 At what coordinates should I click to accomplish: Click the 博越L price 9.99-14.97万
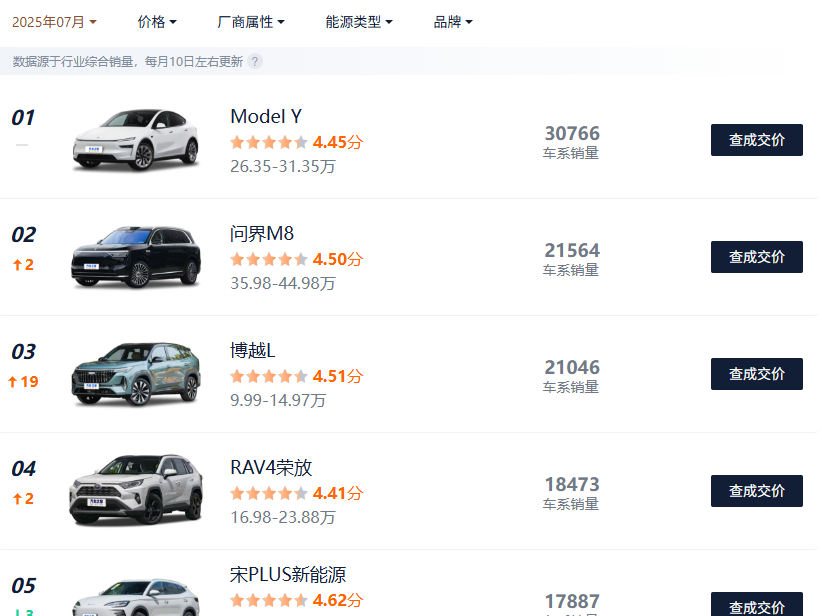pos(278,400)
